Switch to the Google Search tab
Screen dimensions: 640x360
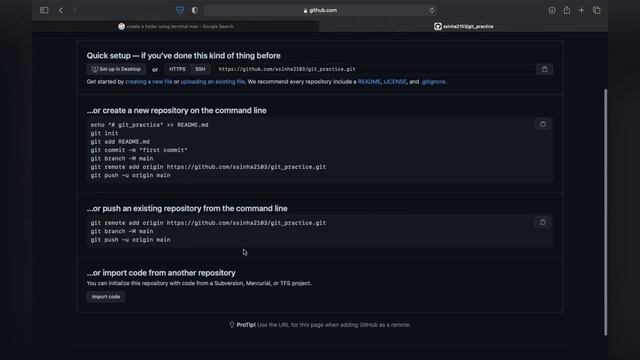point(176,27)
